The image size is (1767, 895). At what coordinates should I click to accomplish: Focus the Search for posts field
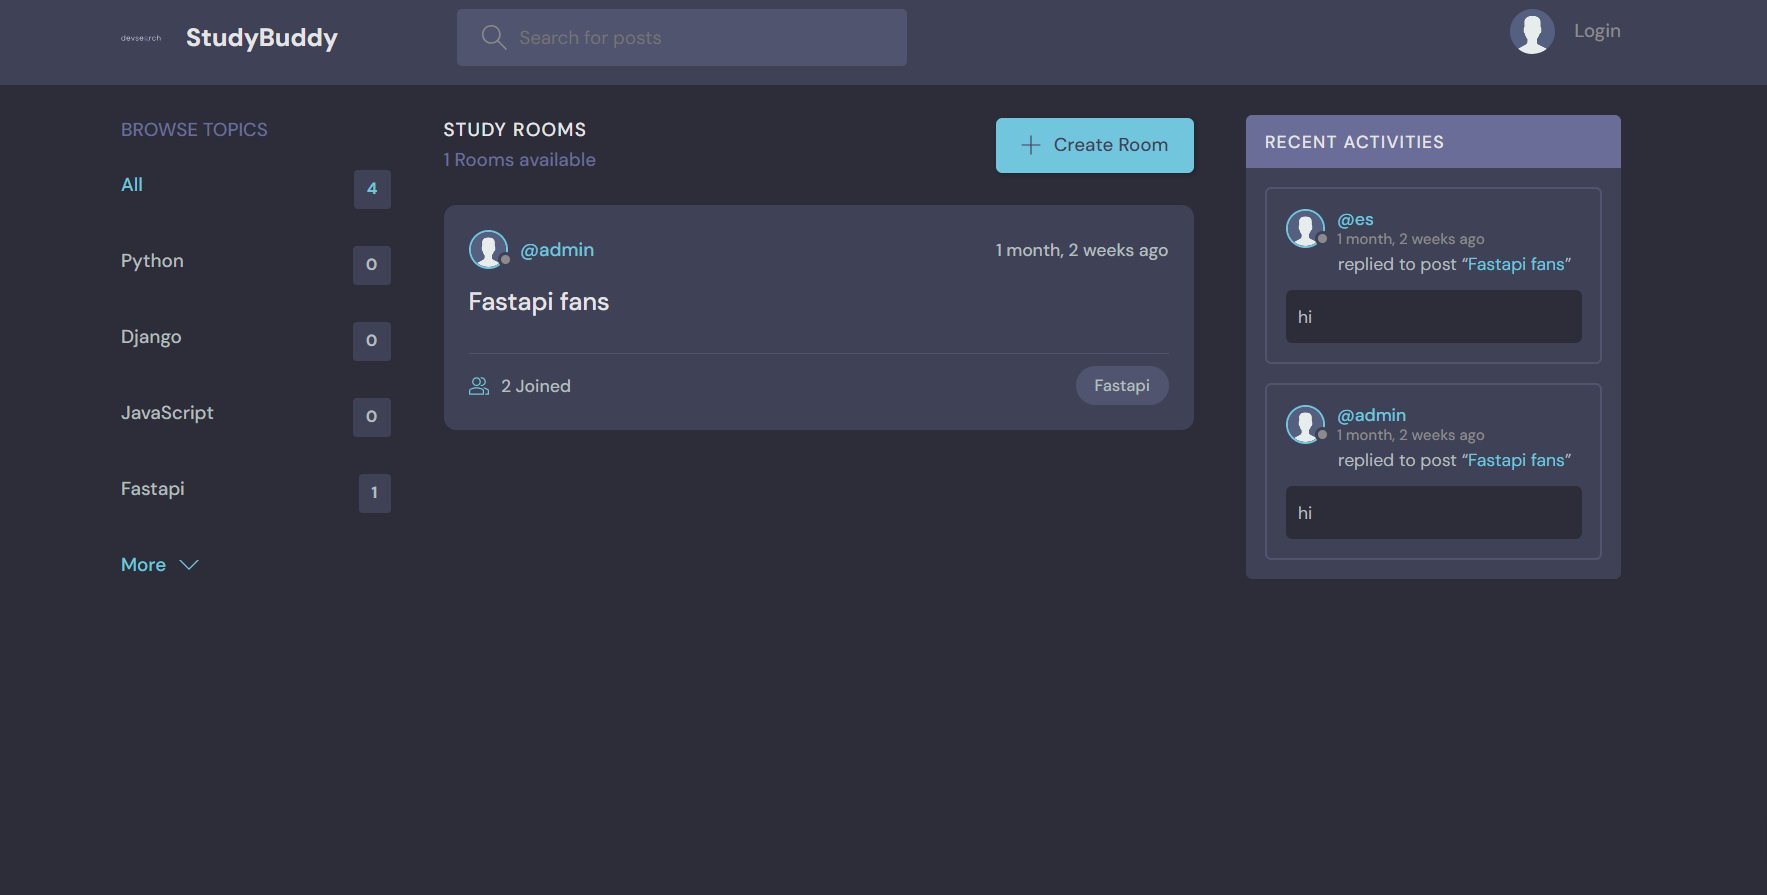coord(700,38)
